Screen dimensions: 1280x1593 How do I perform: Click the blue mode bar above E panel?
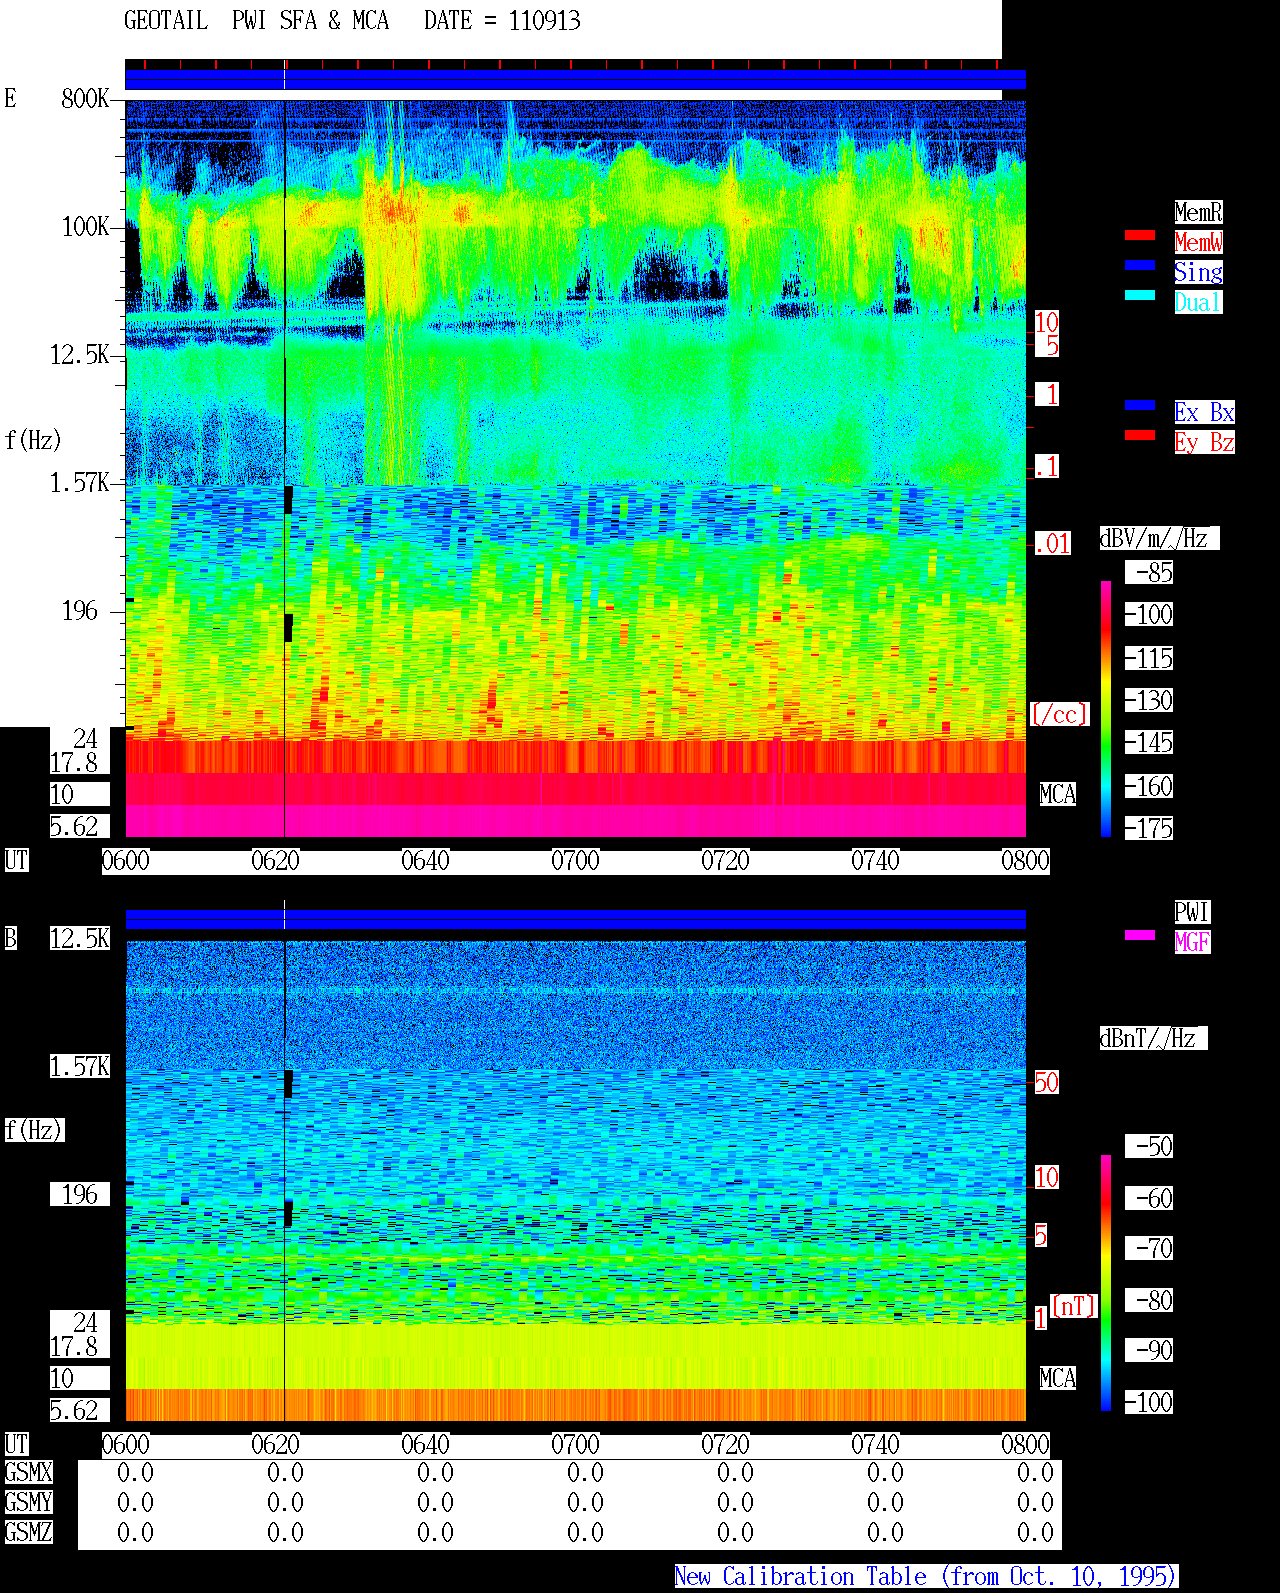(x=575, y=79)
